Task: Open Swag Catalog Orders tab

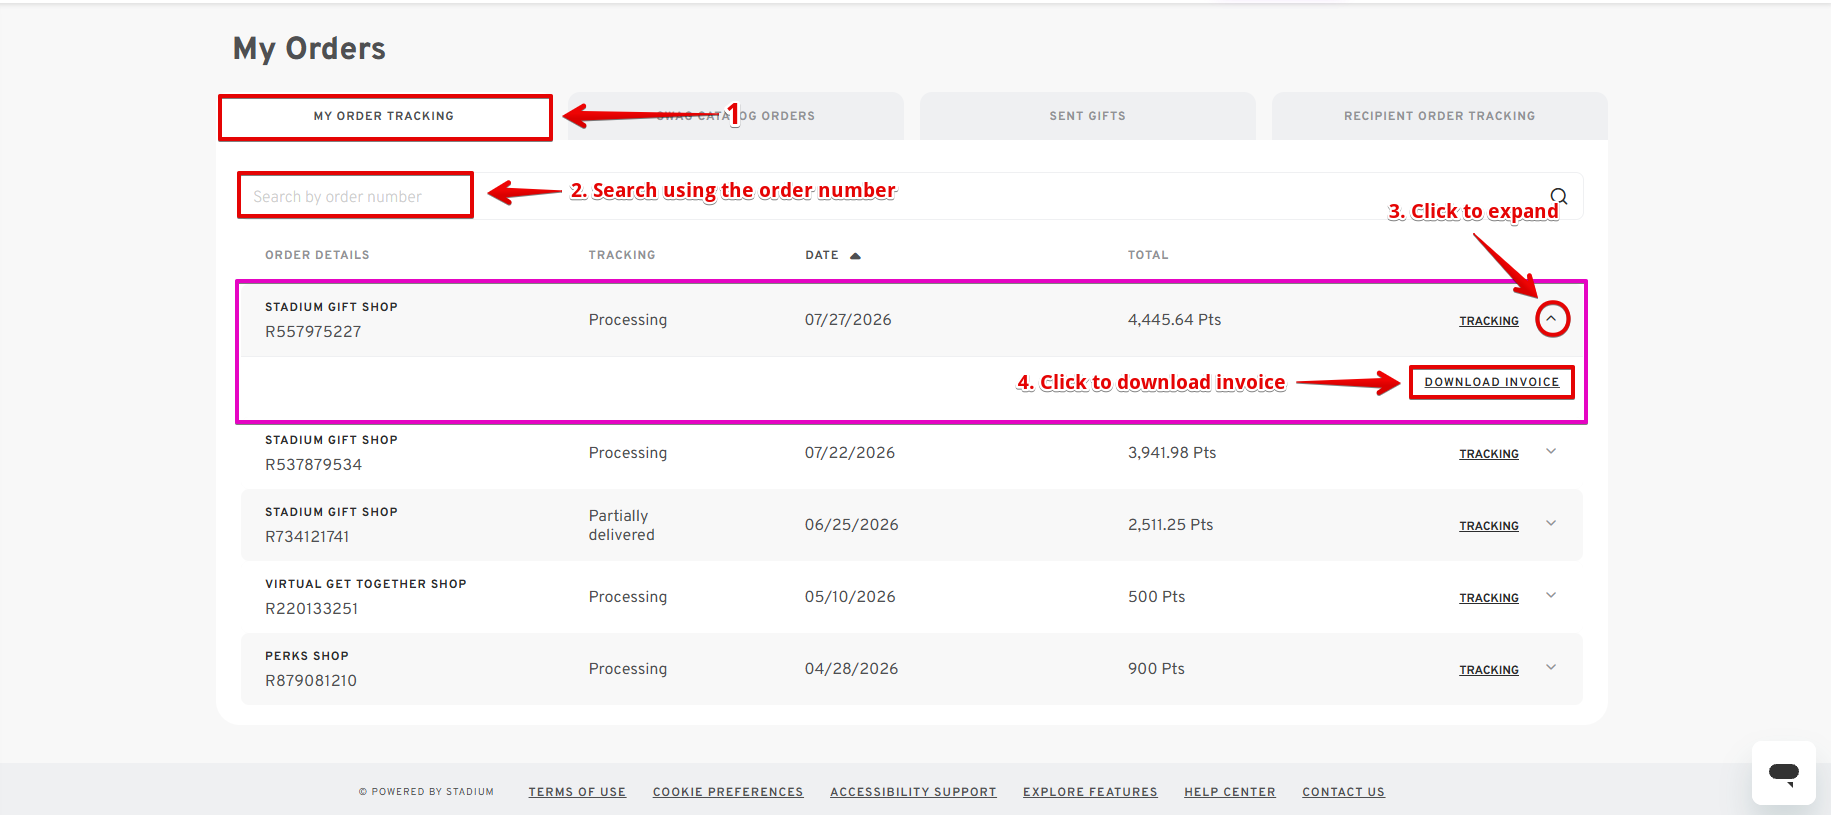Action: 736,116
